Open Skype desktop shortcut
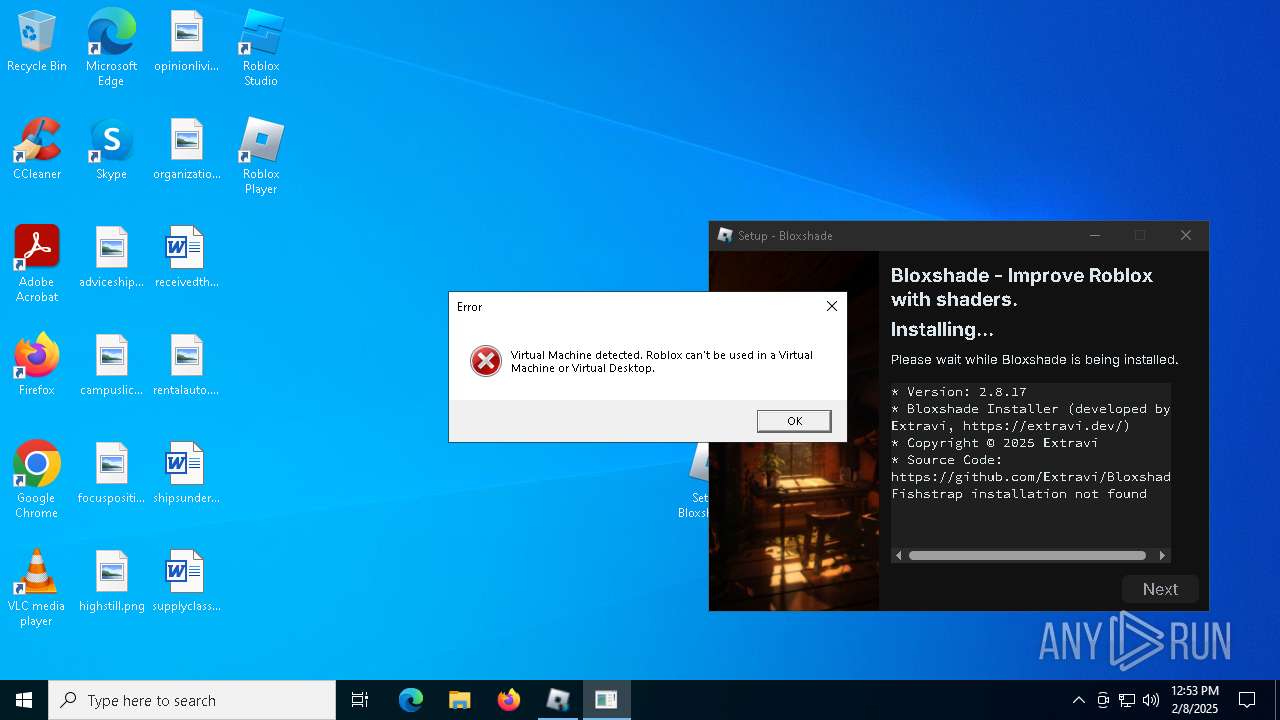Viewport: 1280px width, 720px height. tap(111, 150)
